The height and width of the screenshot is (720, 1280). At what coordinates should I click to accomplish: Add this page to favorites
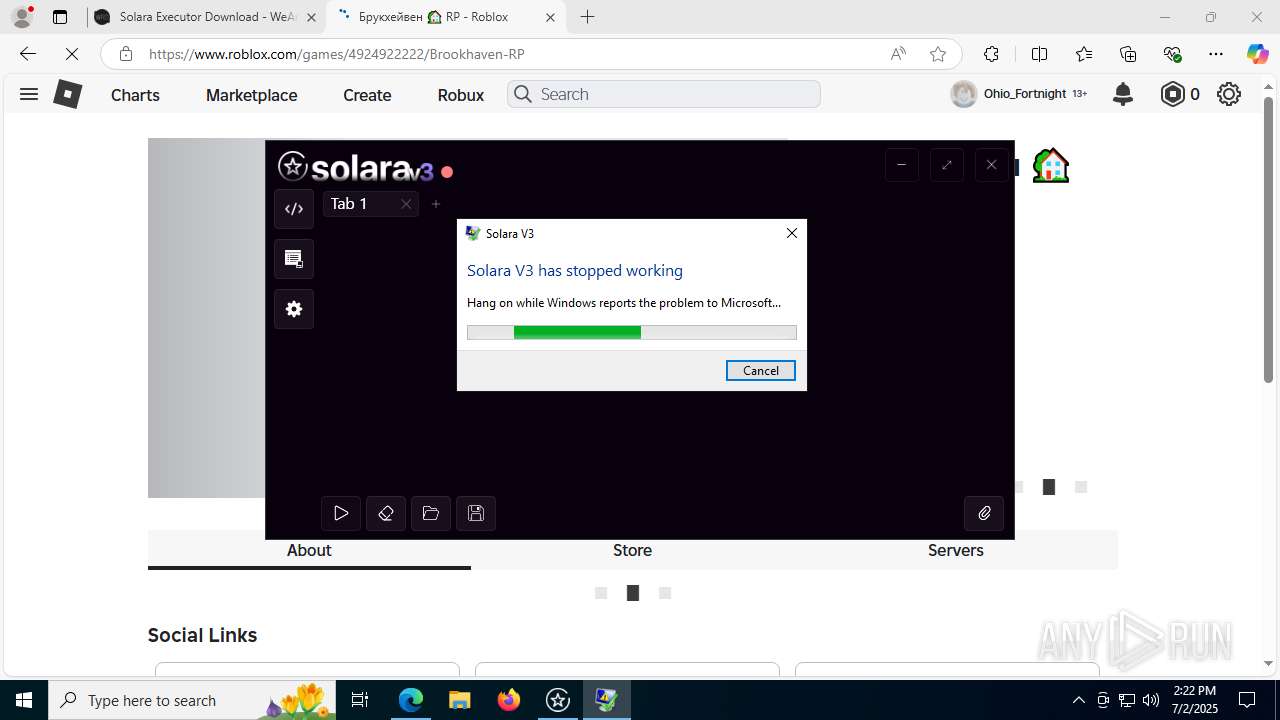938,54
